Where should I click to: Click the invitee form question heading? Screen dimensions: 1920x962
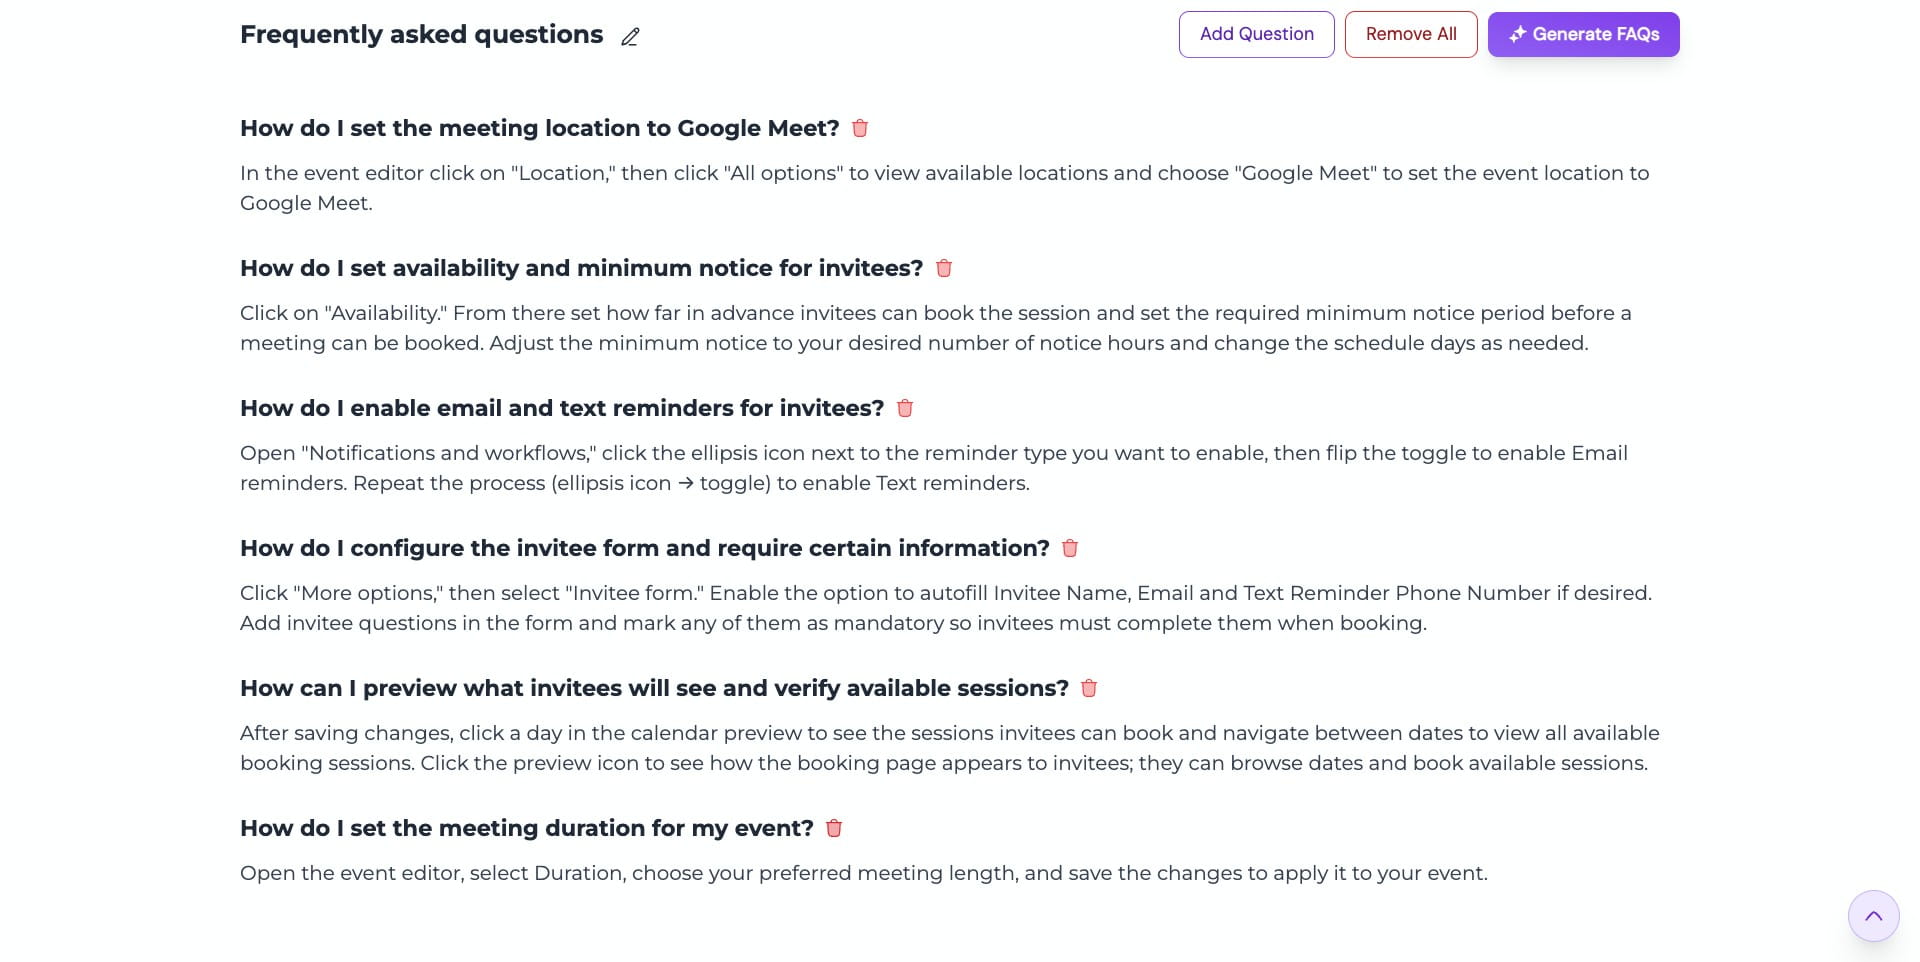[x=644, y=548]
